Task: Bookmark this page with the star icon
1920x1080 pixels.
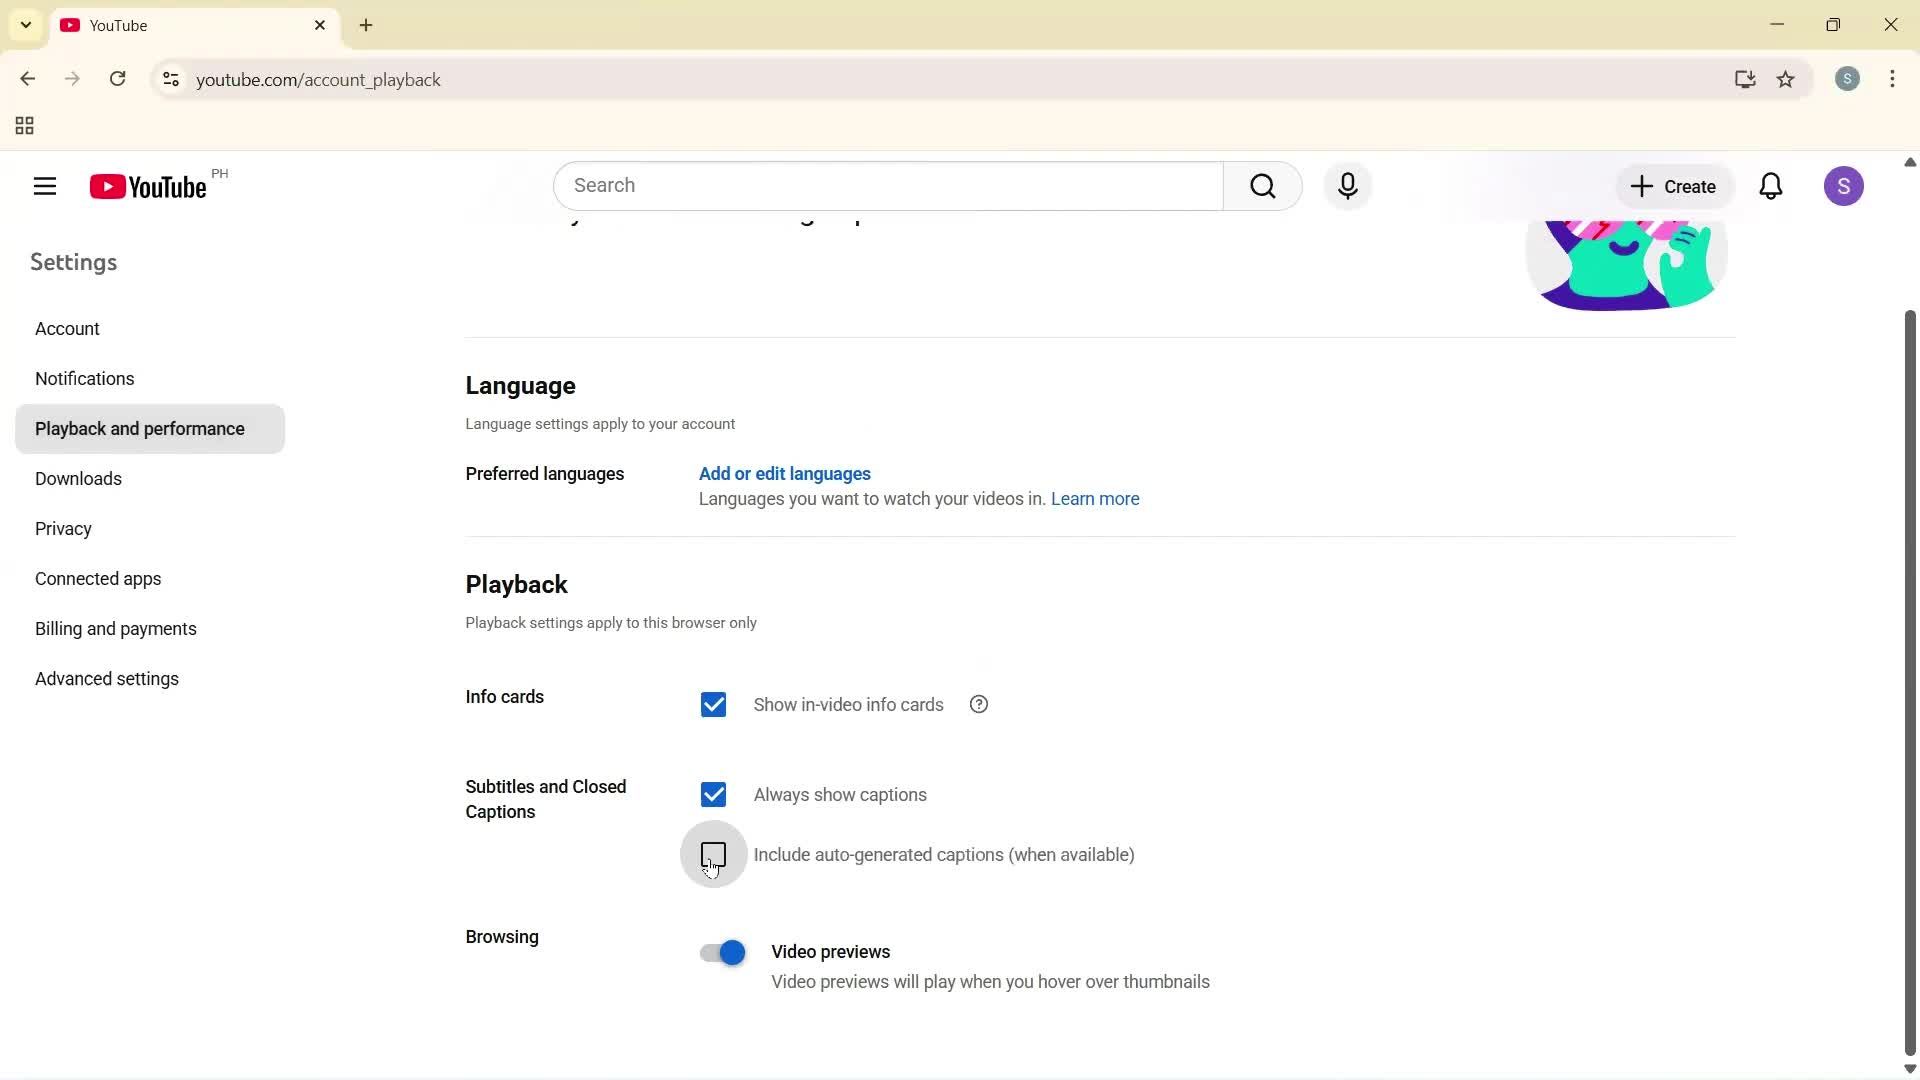Action: 1787,80
